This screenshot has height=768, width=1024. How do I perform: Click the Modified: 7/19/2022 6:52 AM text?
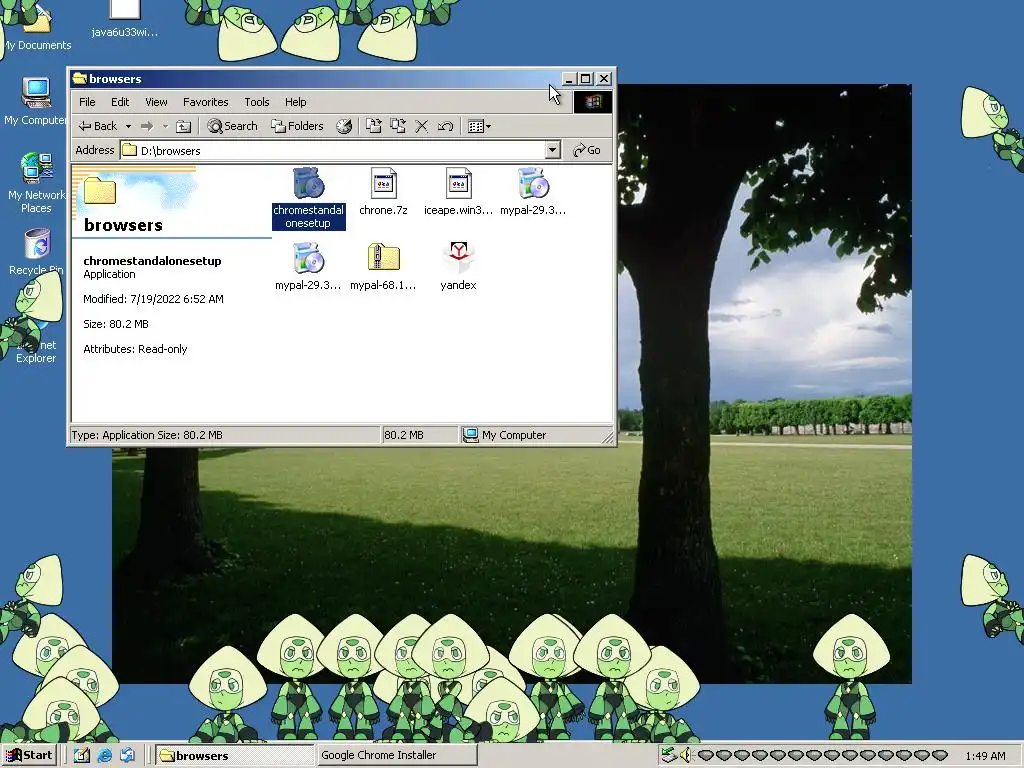pos(153,299)
